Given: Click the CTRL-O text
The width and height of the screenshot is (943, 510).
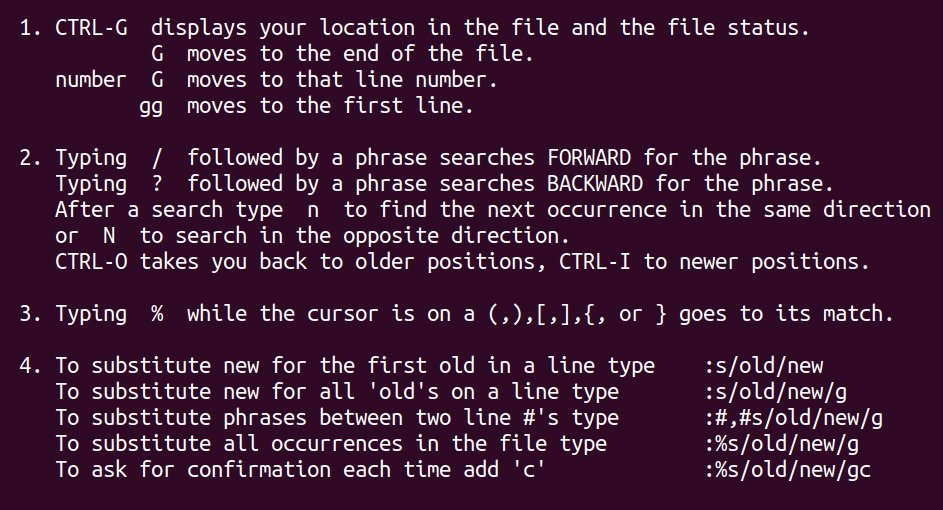Looking at the screenshot, I should point(91,262).
